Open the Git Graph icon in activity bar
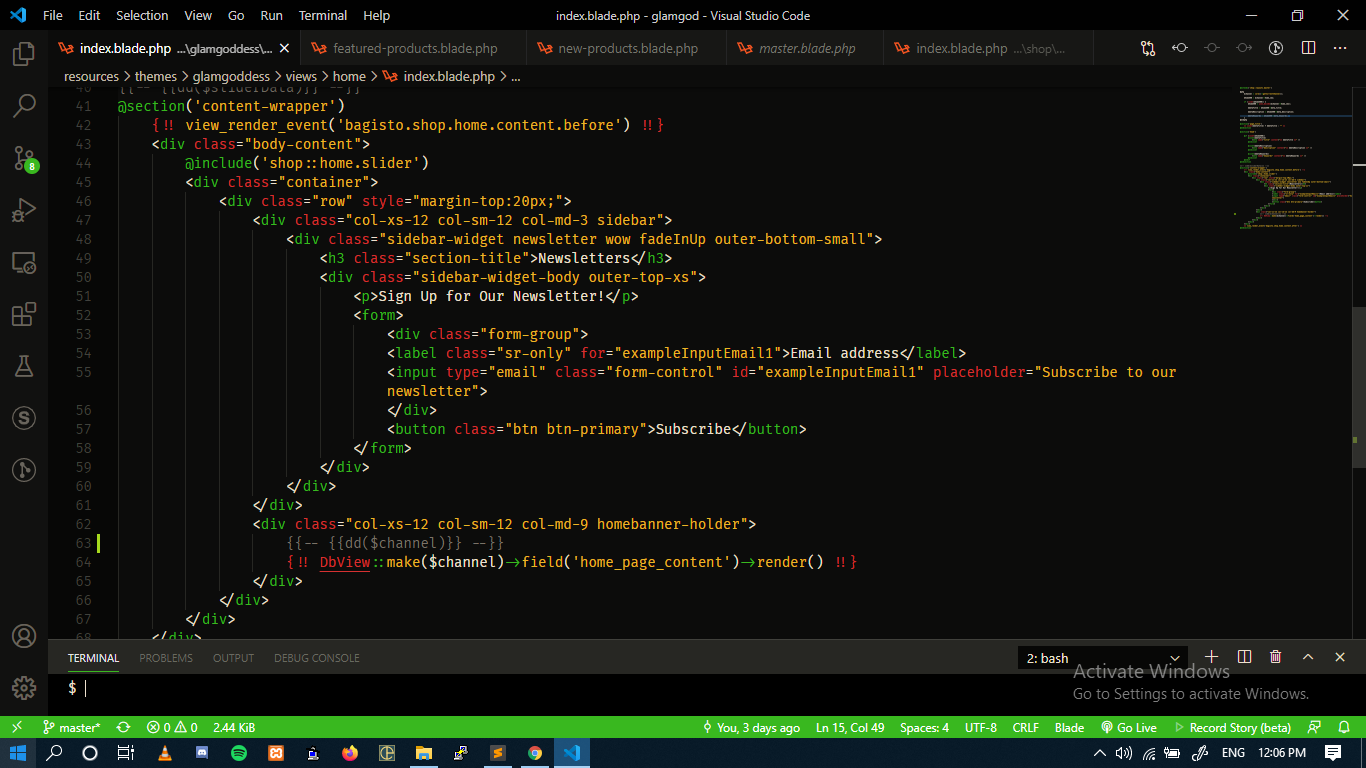This screenshot has height=768, width=1366. coord(24,469)
